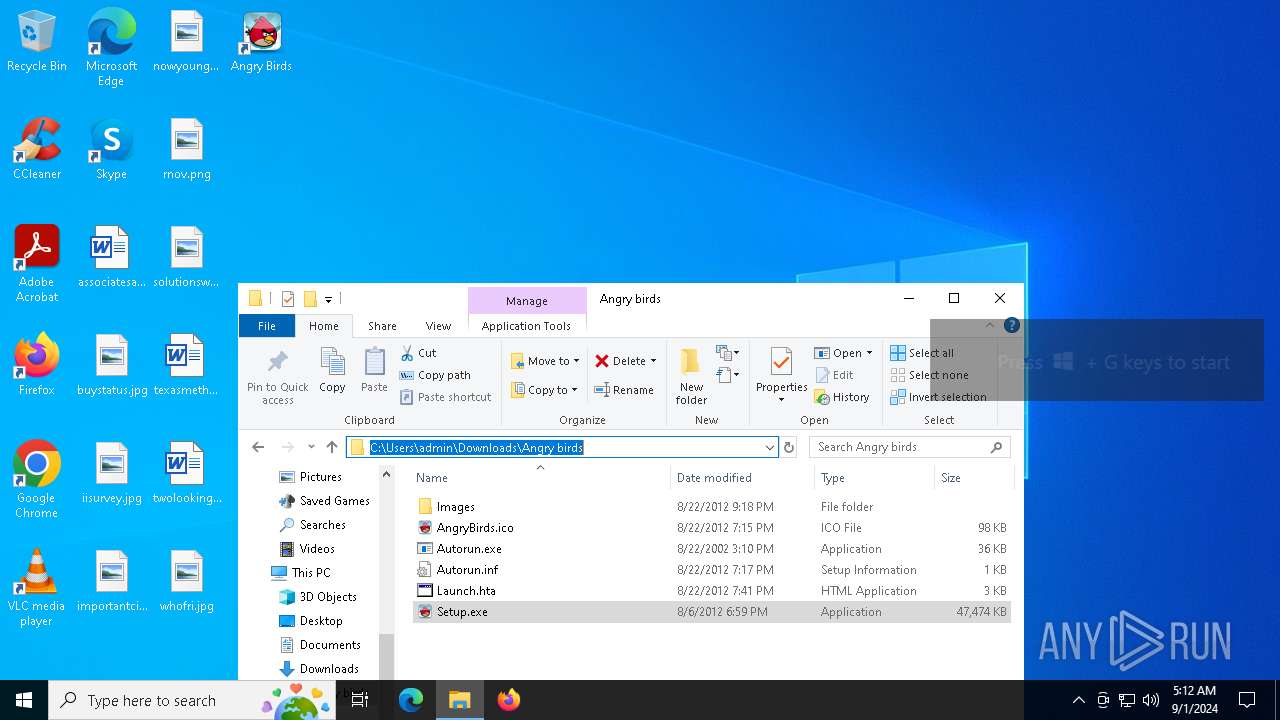Viewport: 1280px width, 720px height.
Task: Open Firefox from the taskbar
Action: (x=509, y=700)
